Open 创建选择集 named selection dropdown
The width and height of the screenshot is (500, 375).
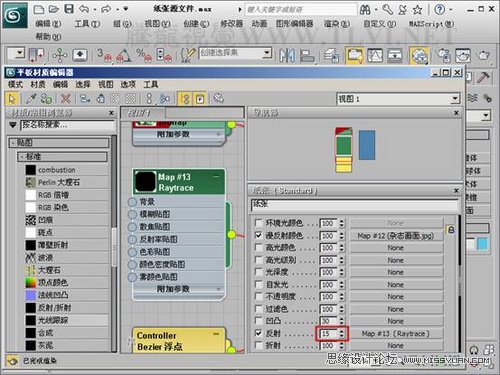266,53
